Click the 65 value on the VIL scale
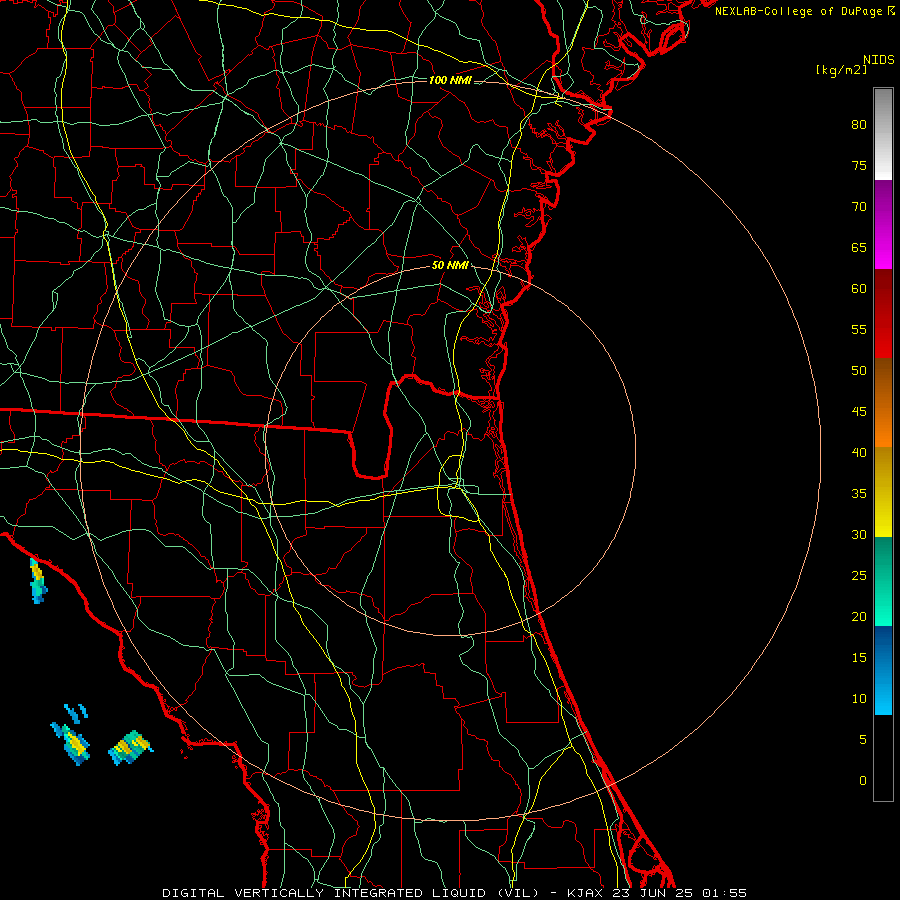The image size is (900, 900). pyautogui.click(x=859, y=247)
